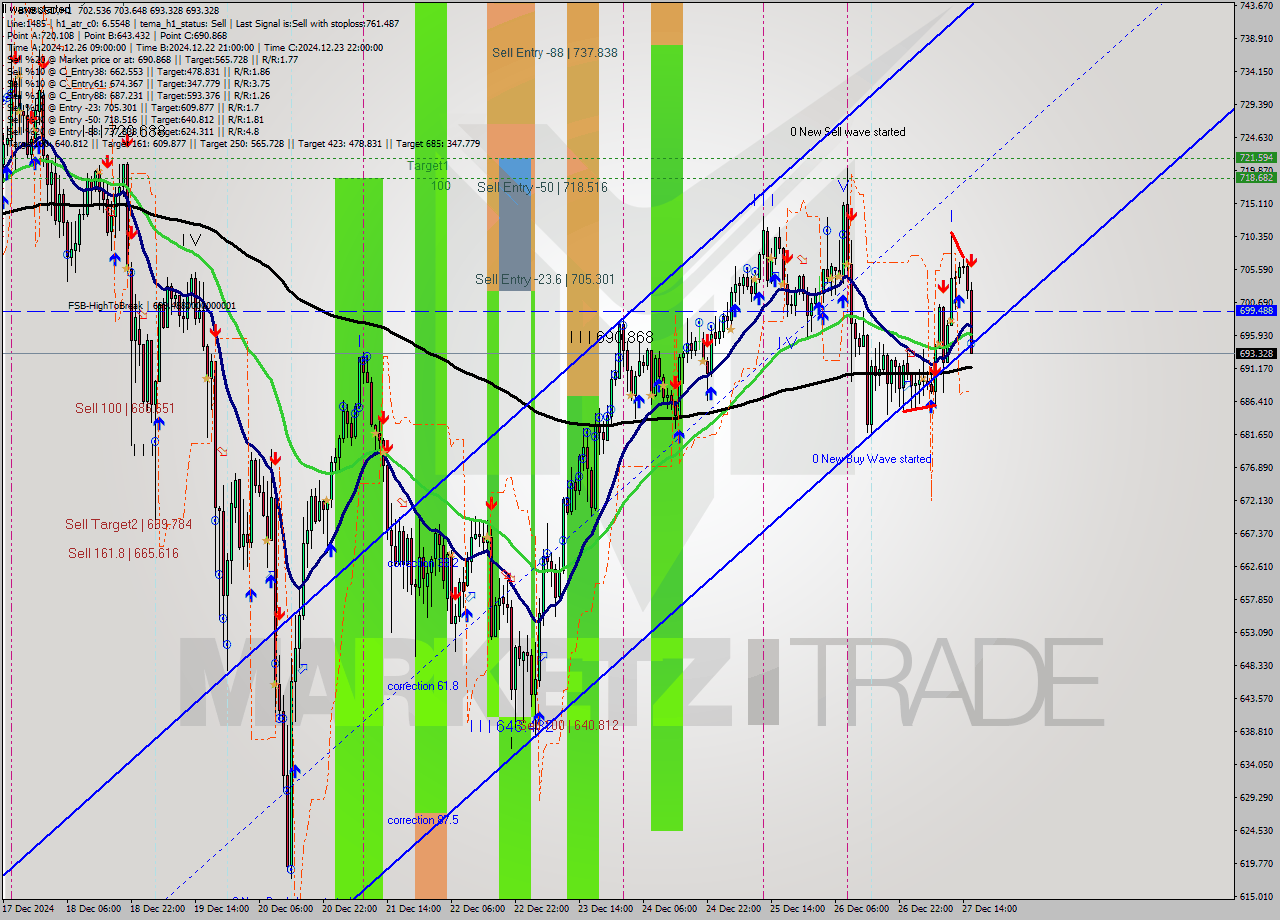This screenshot has height=920, width=1280.
Task: Click price axis value 734.150
Action: coord(1256,72)
